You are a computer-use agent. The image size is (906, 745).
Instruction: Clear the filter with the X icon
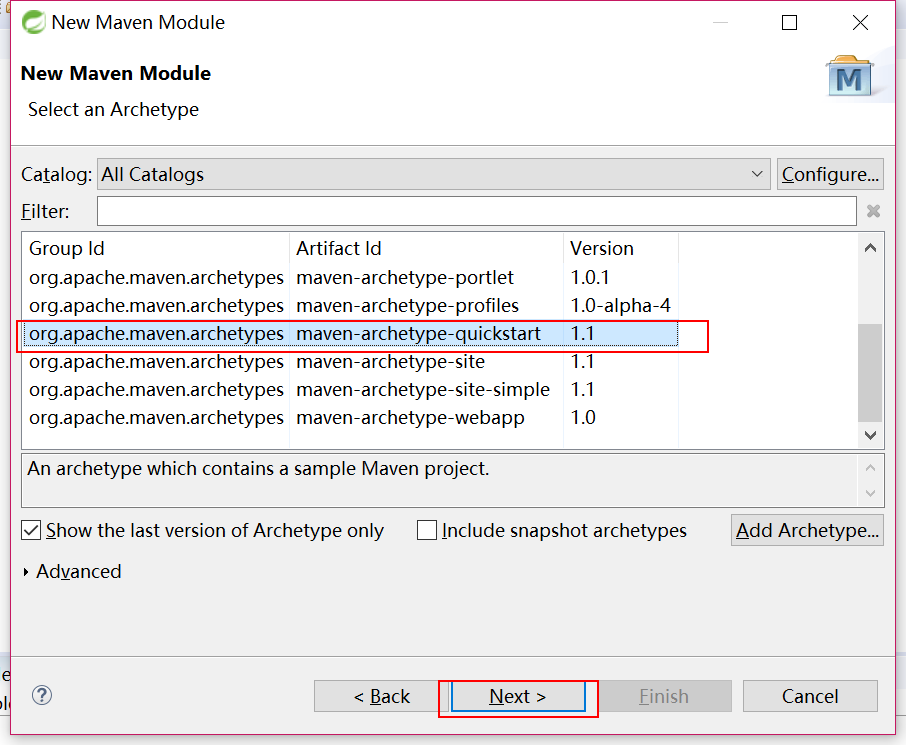coord(873,212)
